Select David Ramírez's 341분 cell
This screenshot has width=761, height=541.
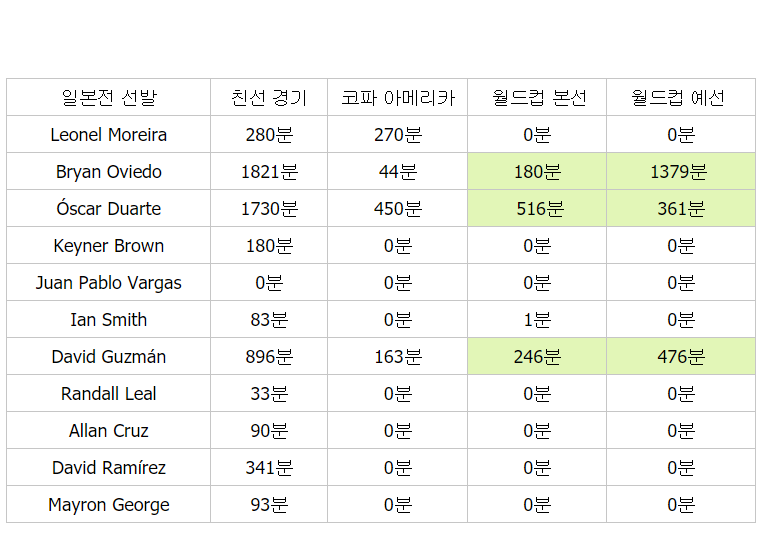pos(269,468)
